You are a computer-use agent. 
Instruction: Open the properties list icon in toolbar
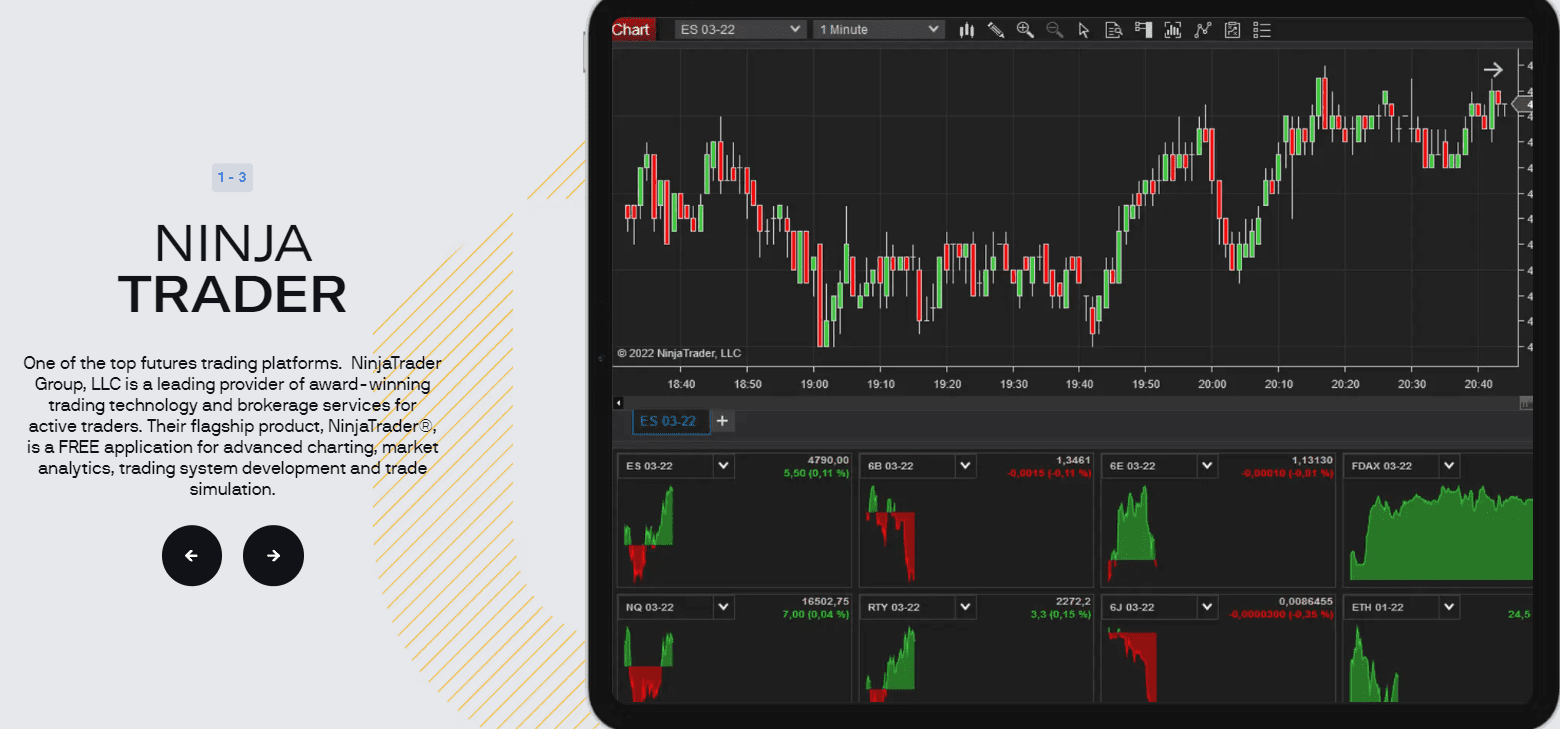1262,30
